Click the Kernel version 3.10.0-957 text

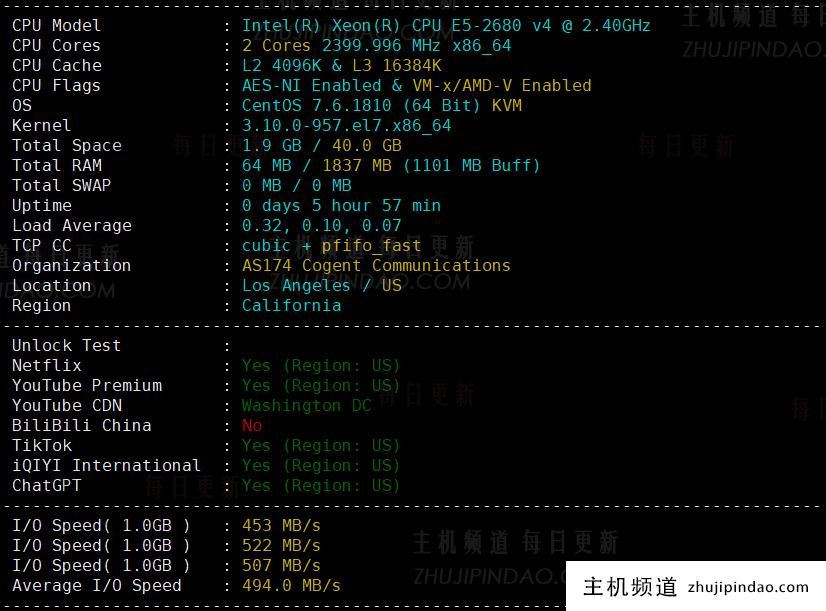point(346,125)
